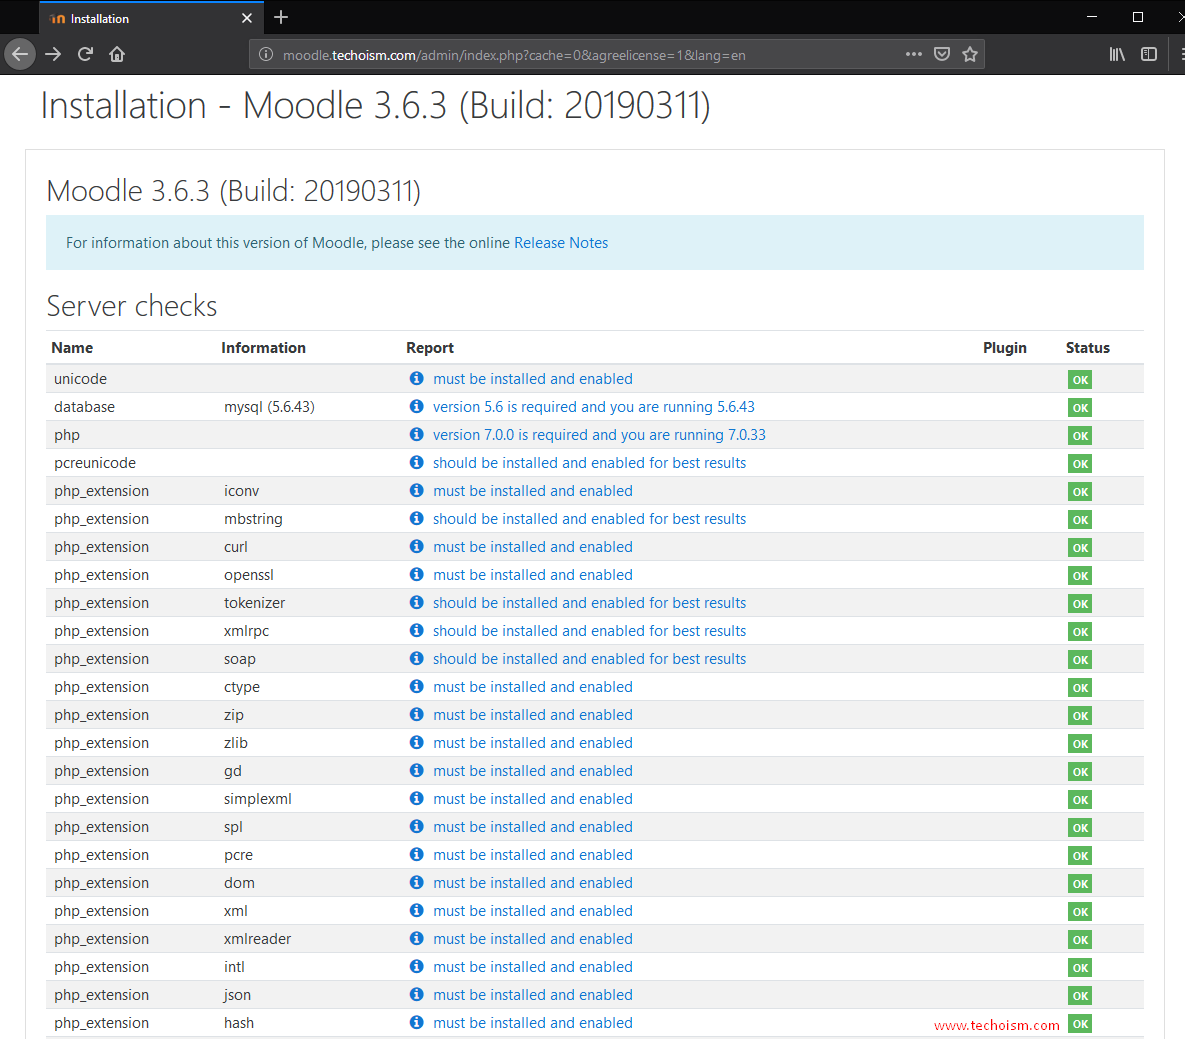Bookmark this page with the star
Image resolution: width=1185 pixels, height=1039 pixels.
[970, 54]
